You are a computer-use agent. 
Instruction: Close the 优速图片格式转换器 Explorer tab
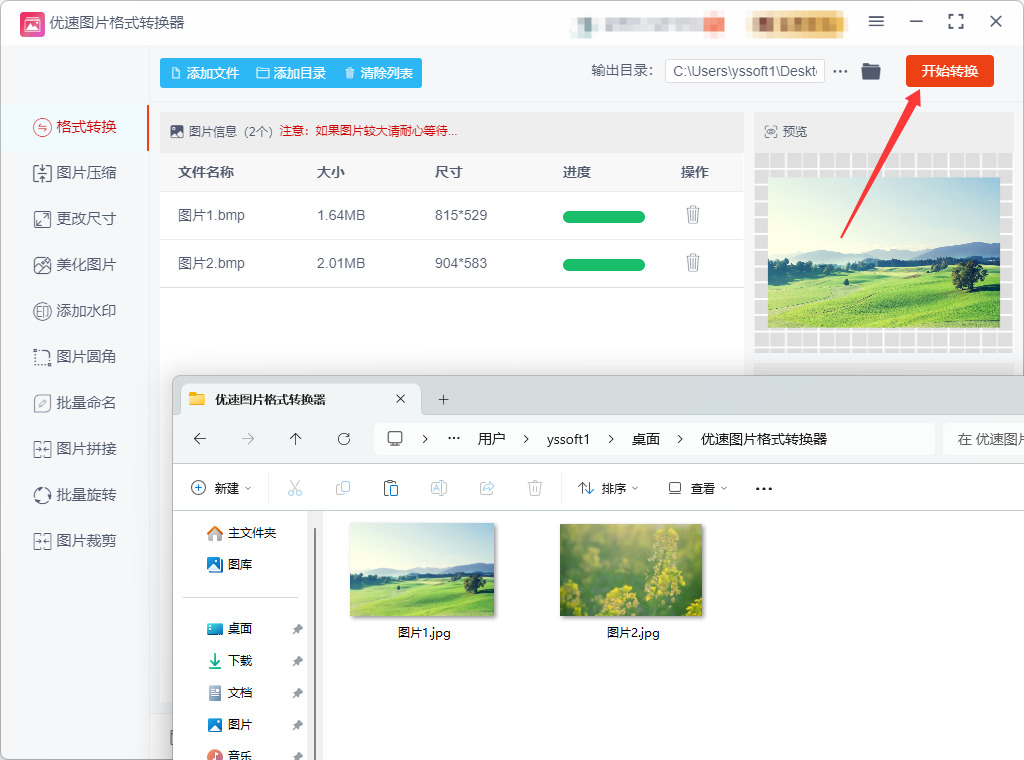[x=400, y=399]
